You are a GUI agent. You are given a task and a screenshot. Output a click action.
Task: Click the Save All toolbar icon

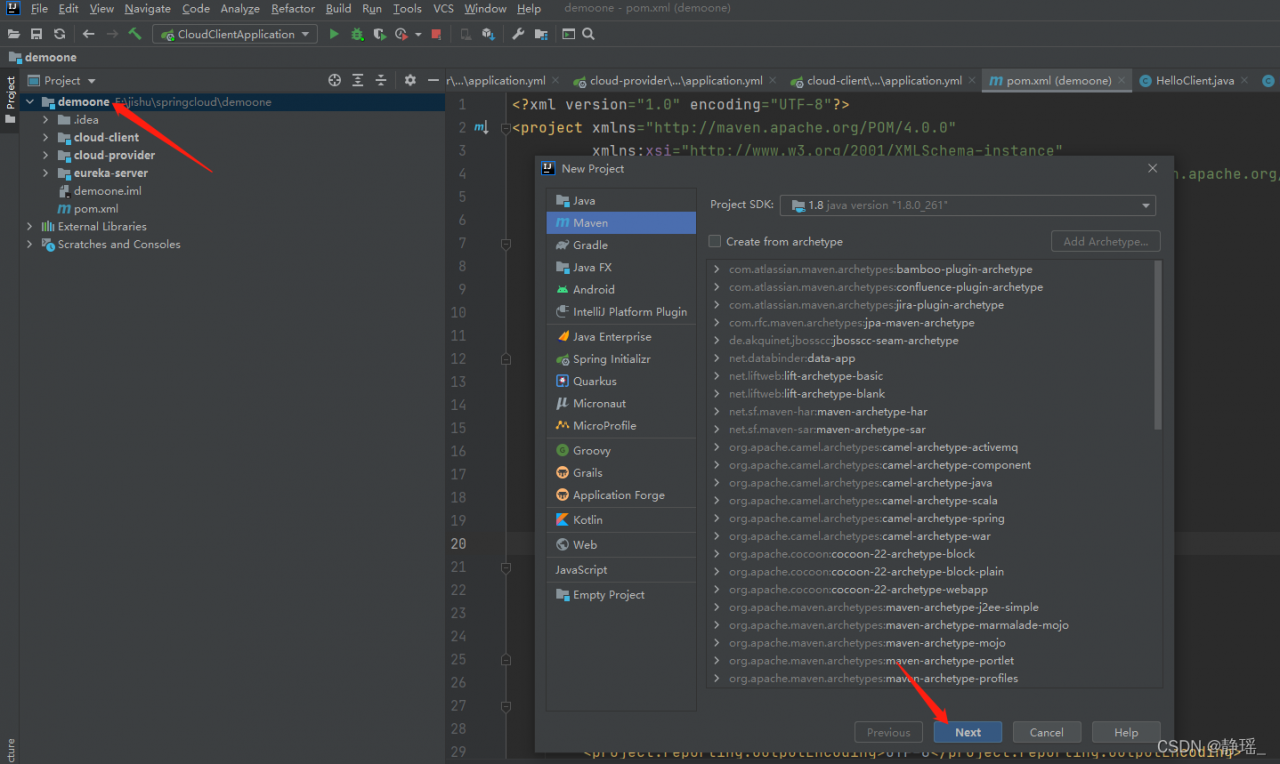coord(36,34)
